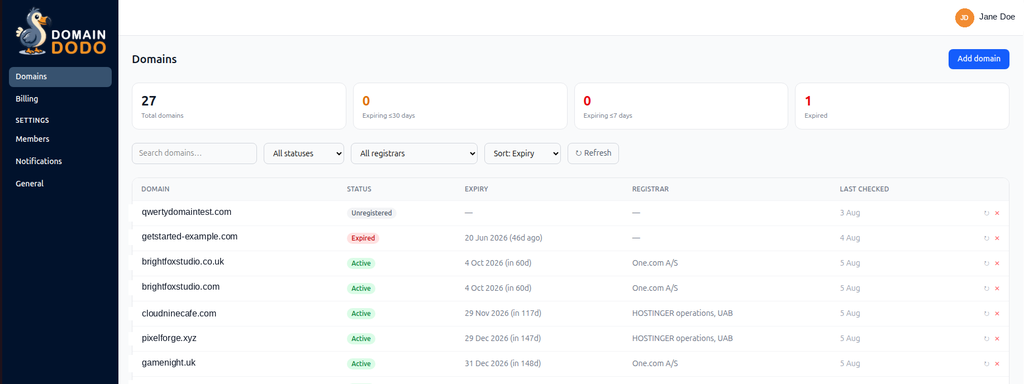Select the Expiring ≤30 days card
The image size is (1024, 384).
click(460, 106)
